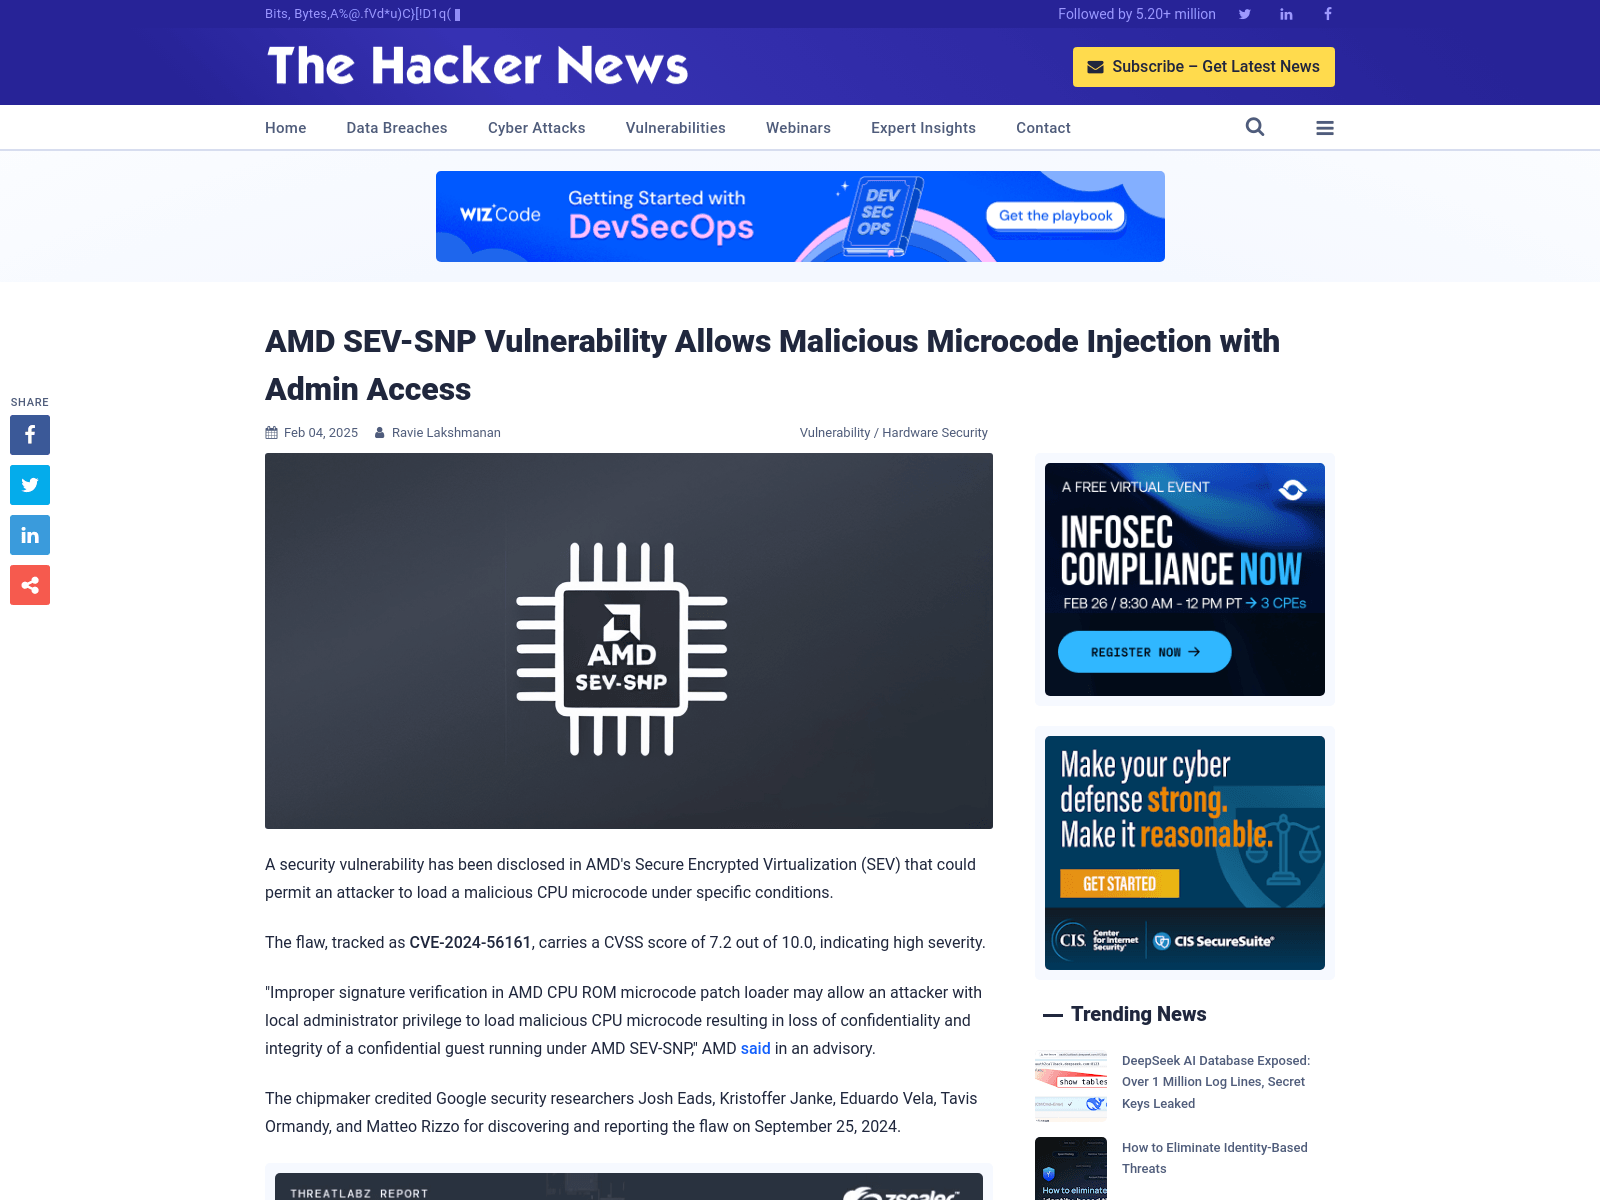The image size is (1600, 1200).
Task: Click Followed by 5.20+ million text
Action: (1137, 14)
